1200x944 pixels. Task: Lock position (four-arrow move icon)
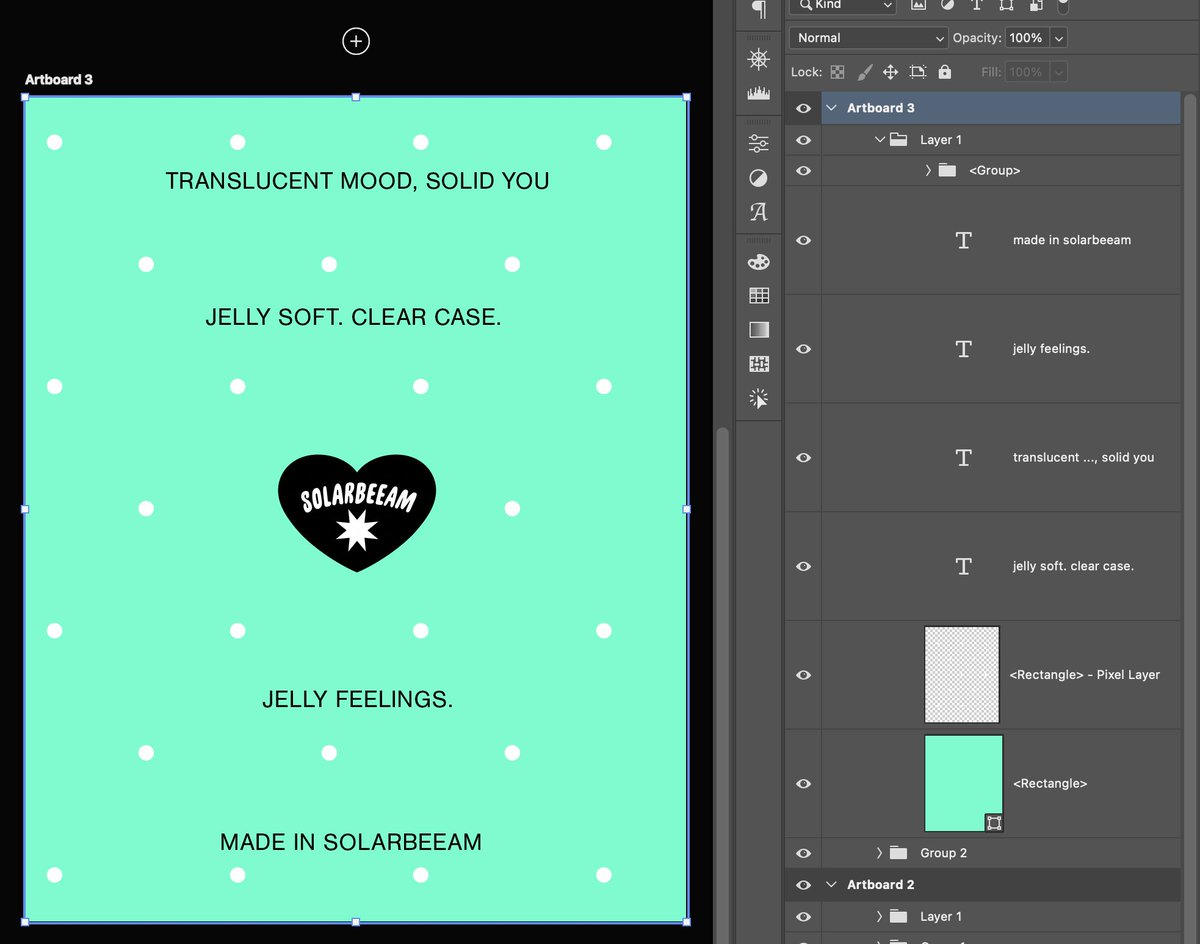pos(890,72)
